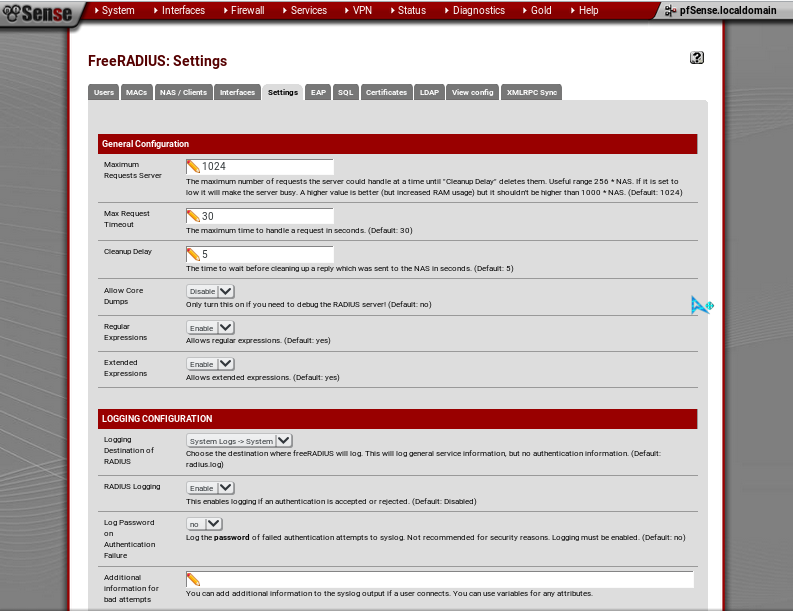This screenshot has height=611, width=793.
Task: Open the Interfaces menu in top bar
Action: (x=180, y=10)
